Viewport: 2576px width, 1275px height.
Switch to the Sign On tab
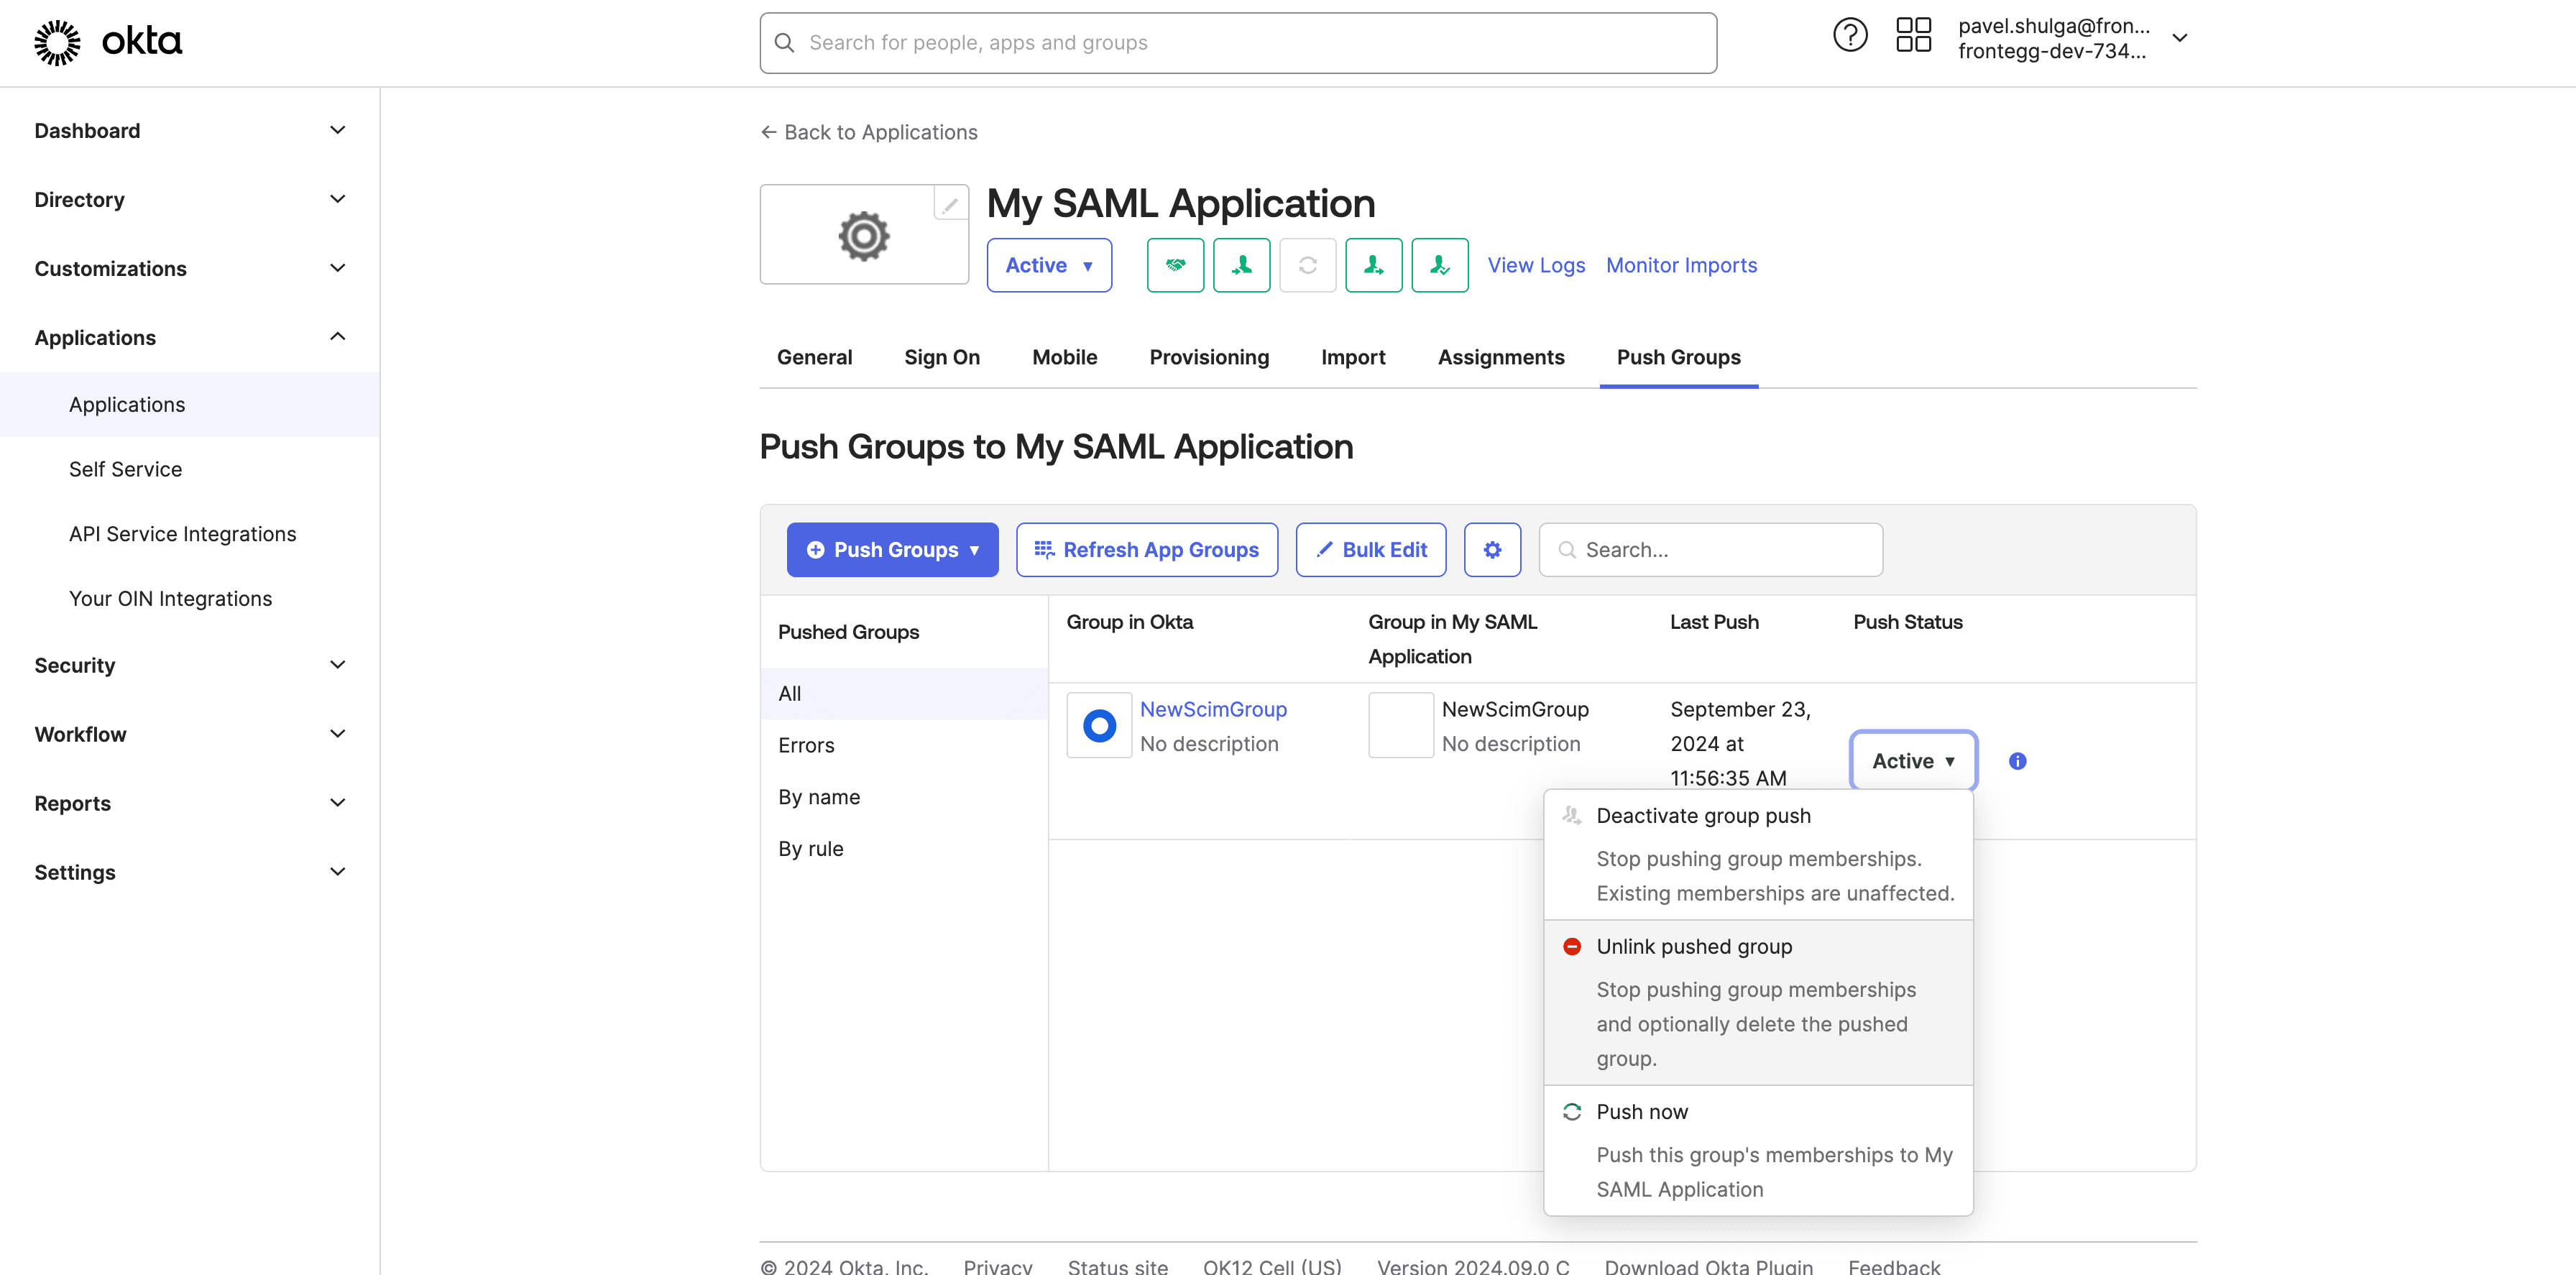coord(941,357)
